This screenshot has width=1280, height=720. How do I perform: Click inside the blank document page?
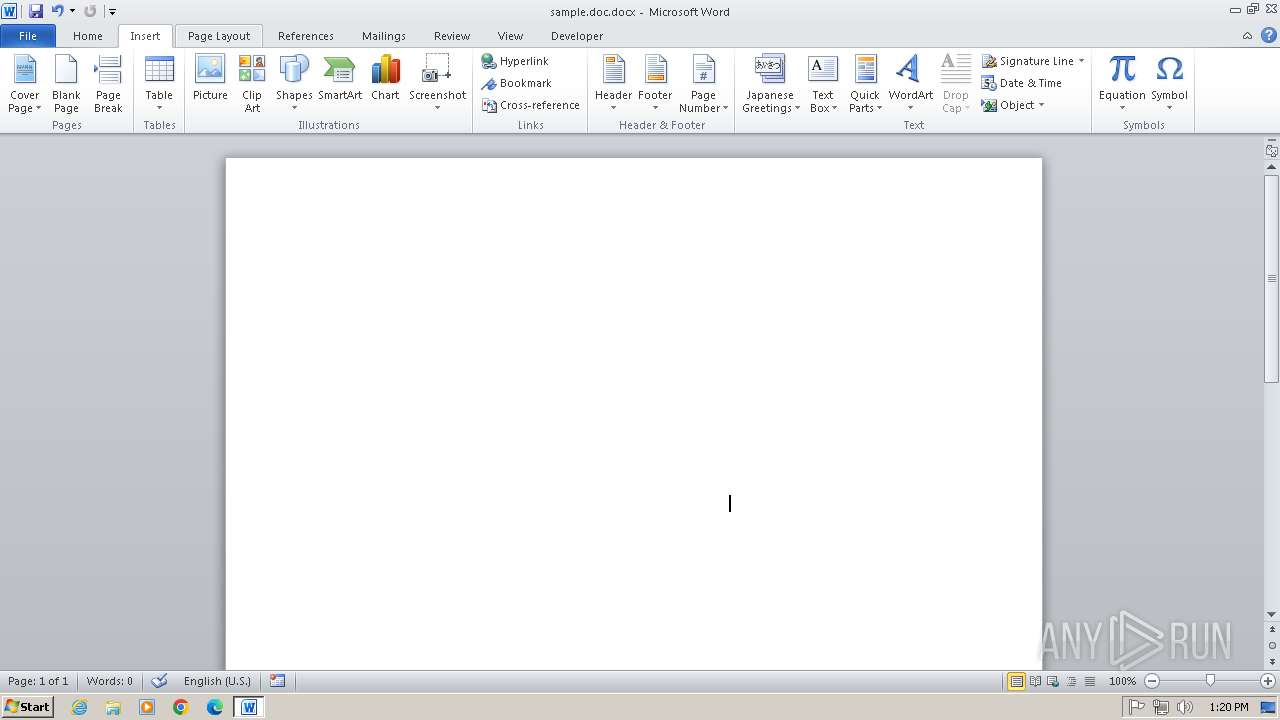633,412
